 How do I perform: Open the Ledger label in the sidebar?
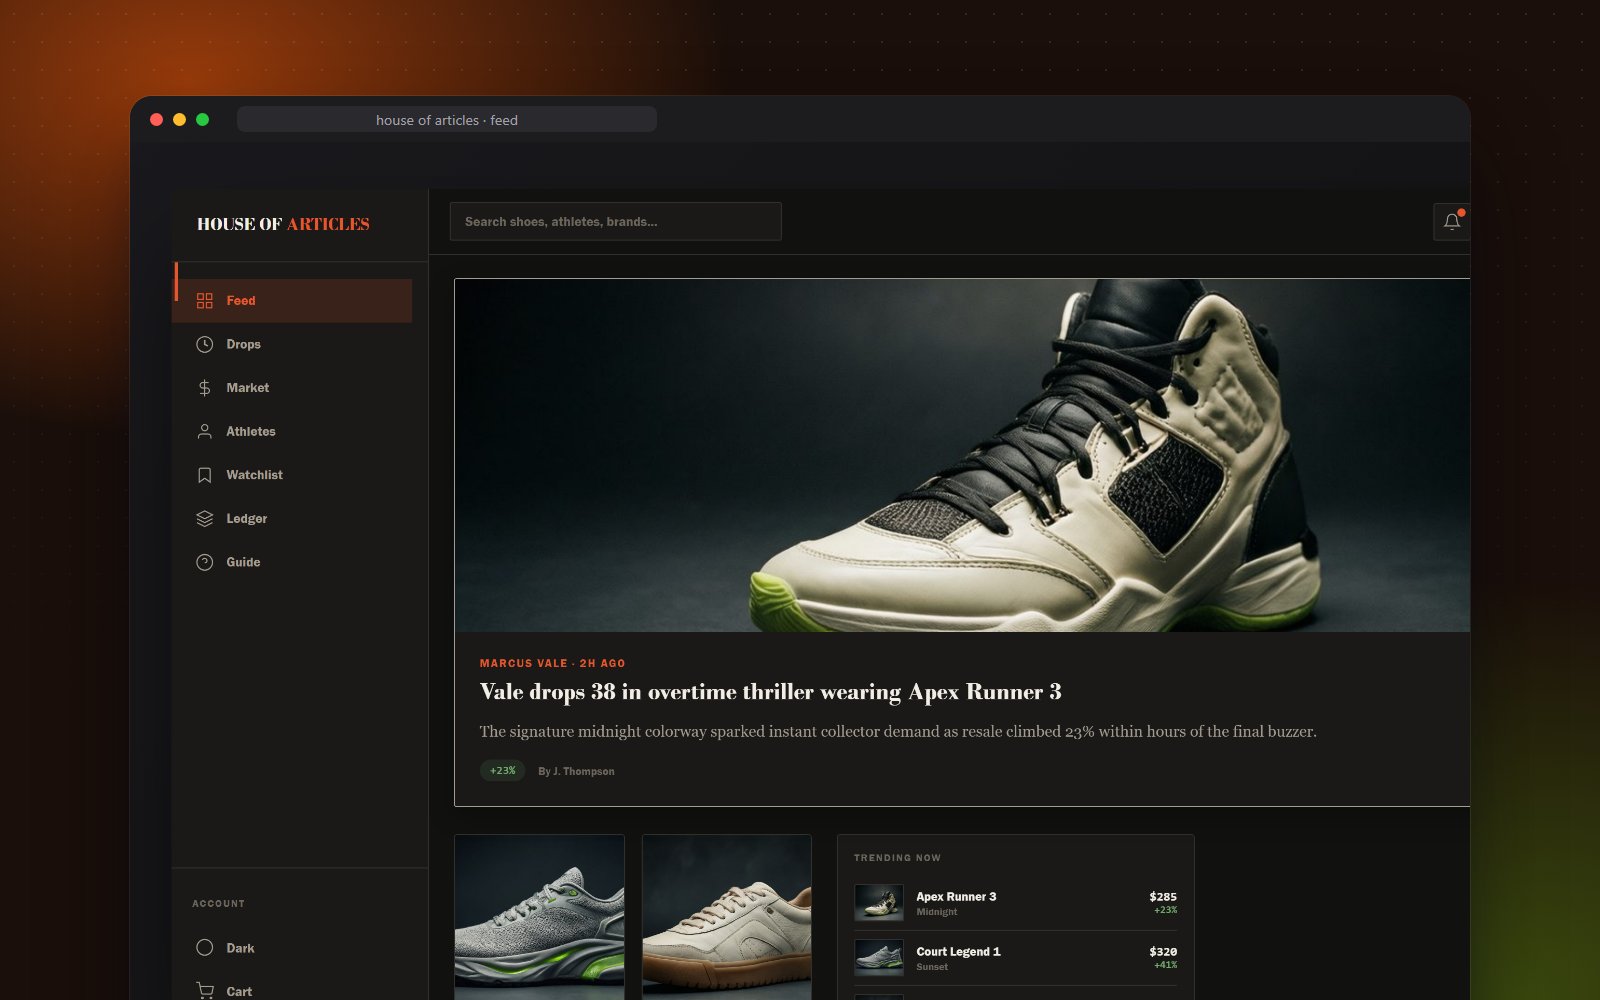tap(246, 519)
